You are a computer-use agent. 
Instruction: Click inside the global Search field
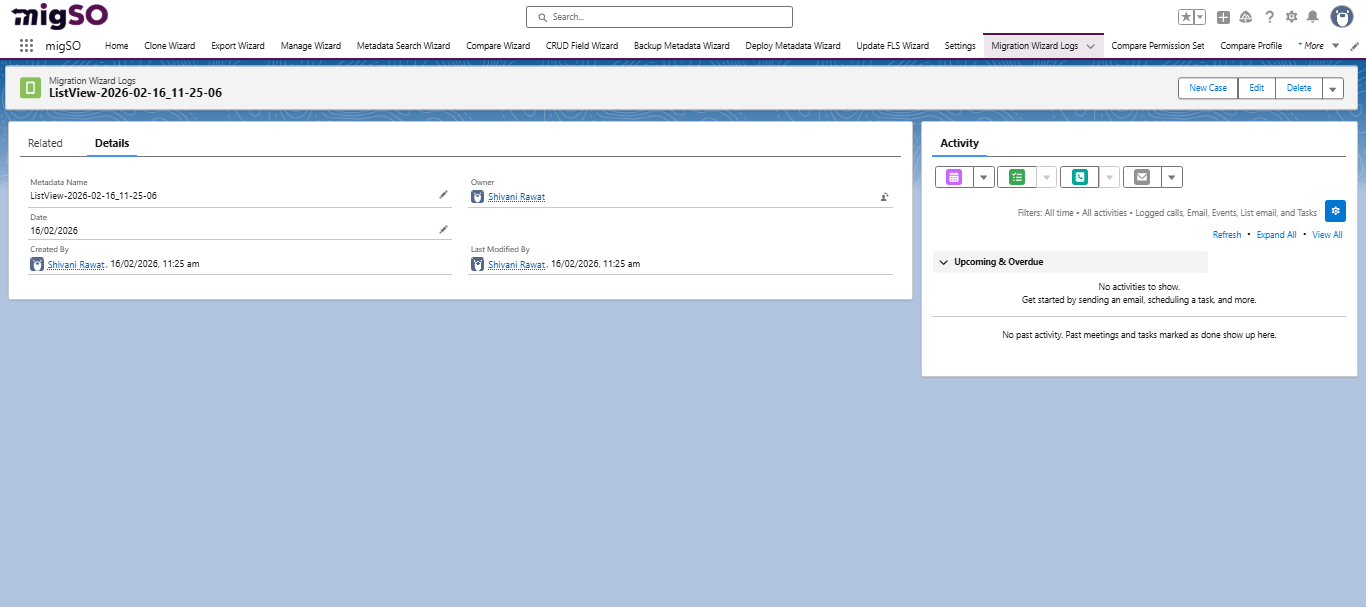click(x=658, y=16)
